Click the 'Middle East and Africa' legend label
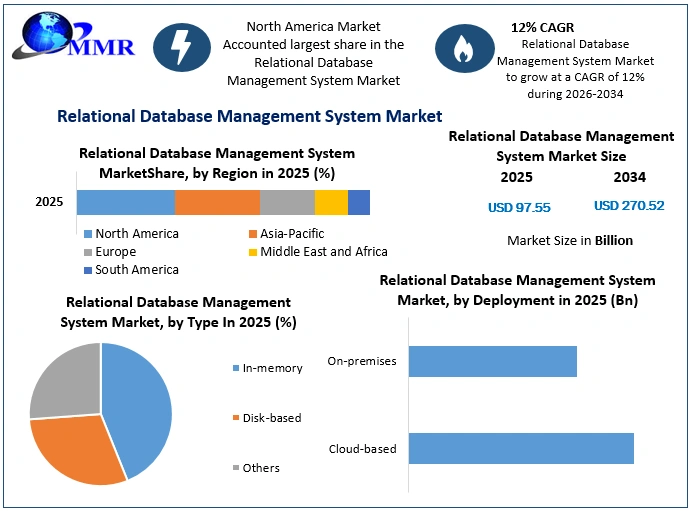The width and height of the screenshot is (689, 511). tap(324, 252)
